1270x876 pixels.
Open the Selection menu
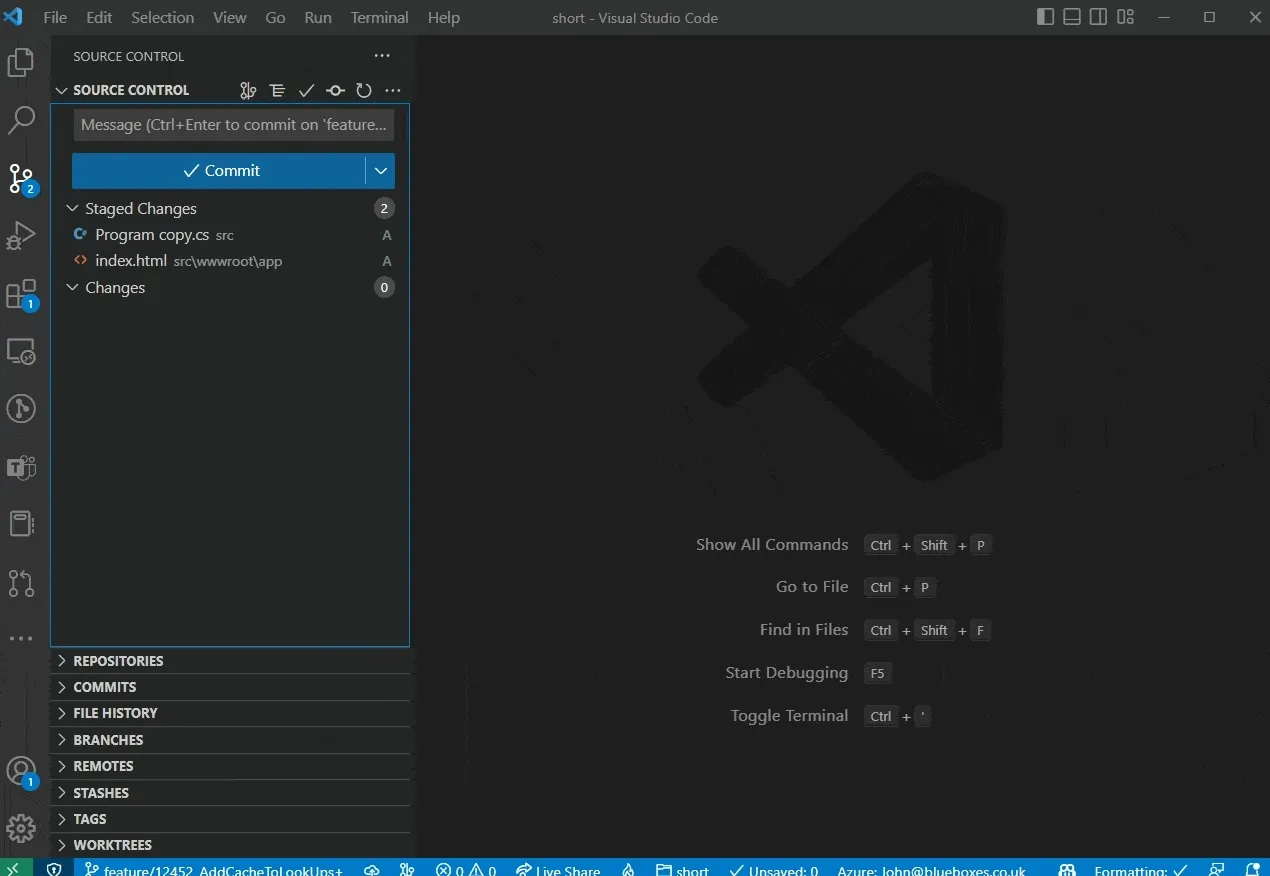pyautogui.click(x=163, y=18)
